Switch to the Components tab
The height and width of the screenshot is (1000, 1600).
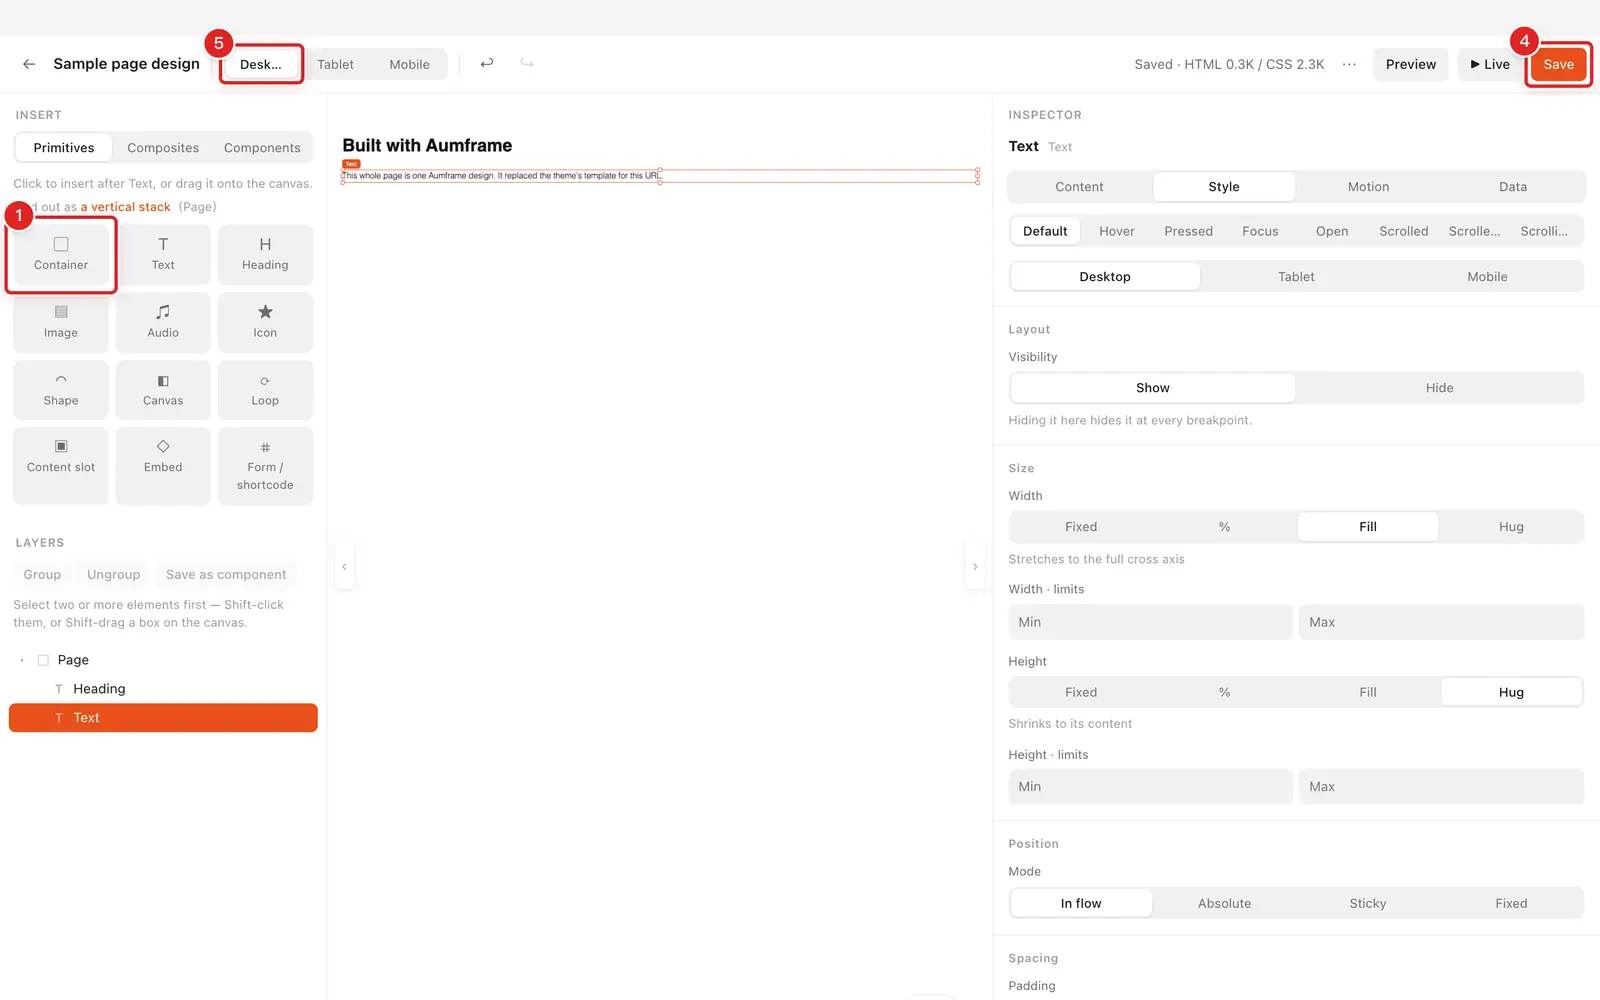262,148
